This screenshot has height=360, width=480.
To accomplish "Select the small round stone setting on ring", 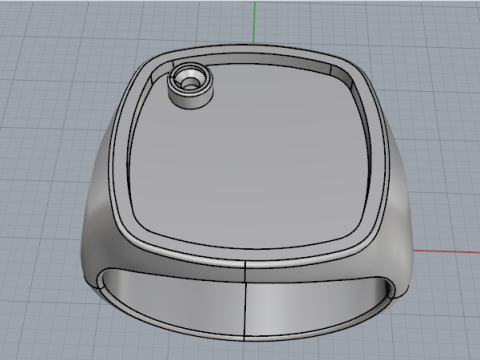I will (x=190, y=86).
